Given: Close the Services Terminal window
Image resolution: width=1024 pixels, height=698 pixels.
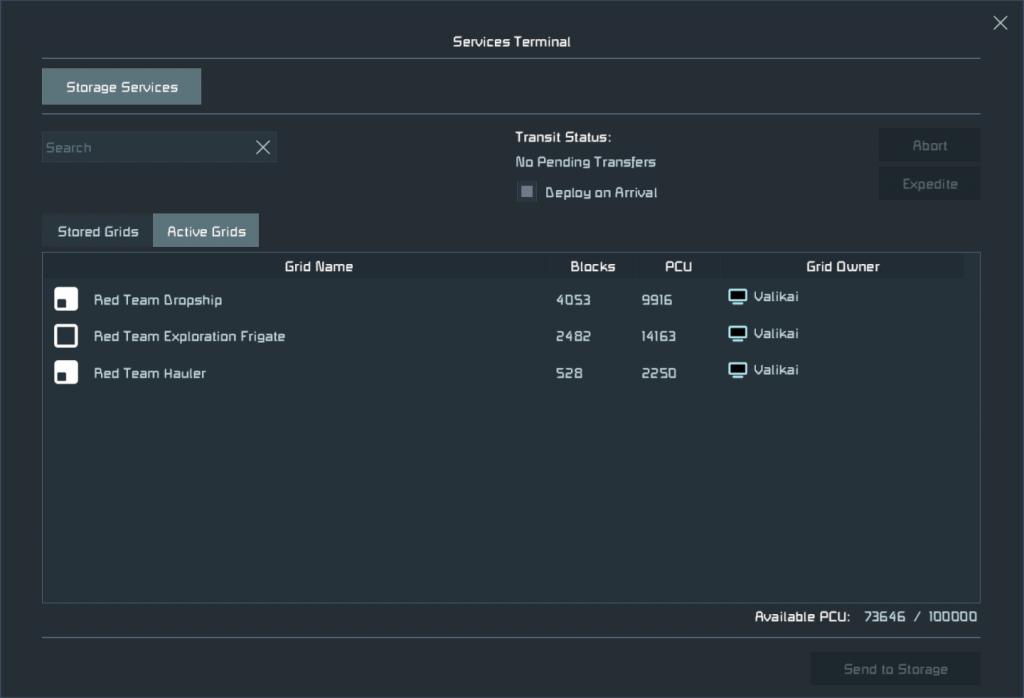Looking at the screenshot, I should pos(1000,23).
